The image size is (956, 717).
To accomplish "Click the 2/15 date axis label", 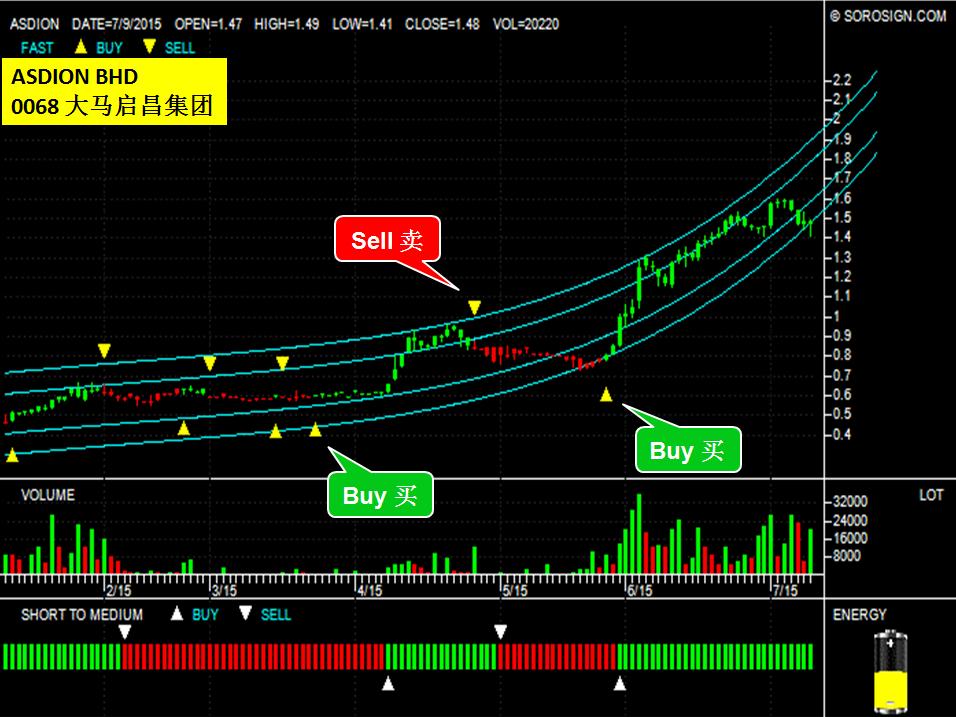I will point(118,590).
